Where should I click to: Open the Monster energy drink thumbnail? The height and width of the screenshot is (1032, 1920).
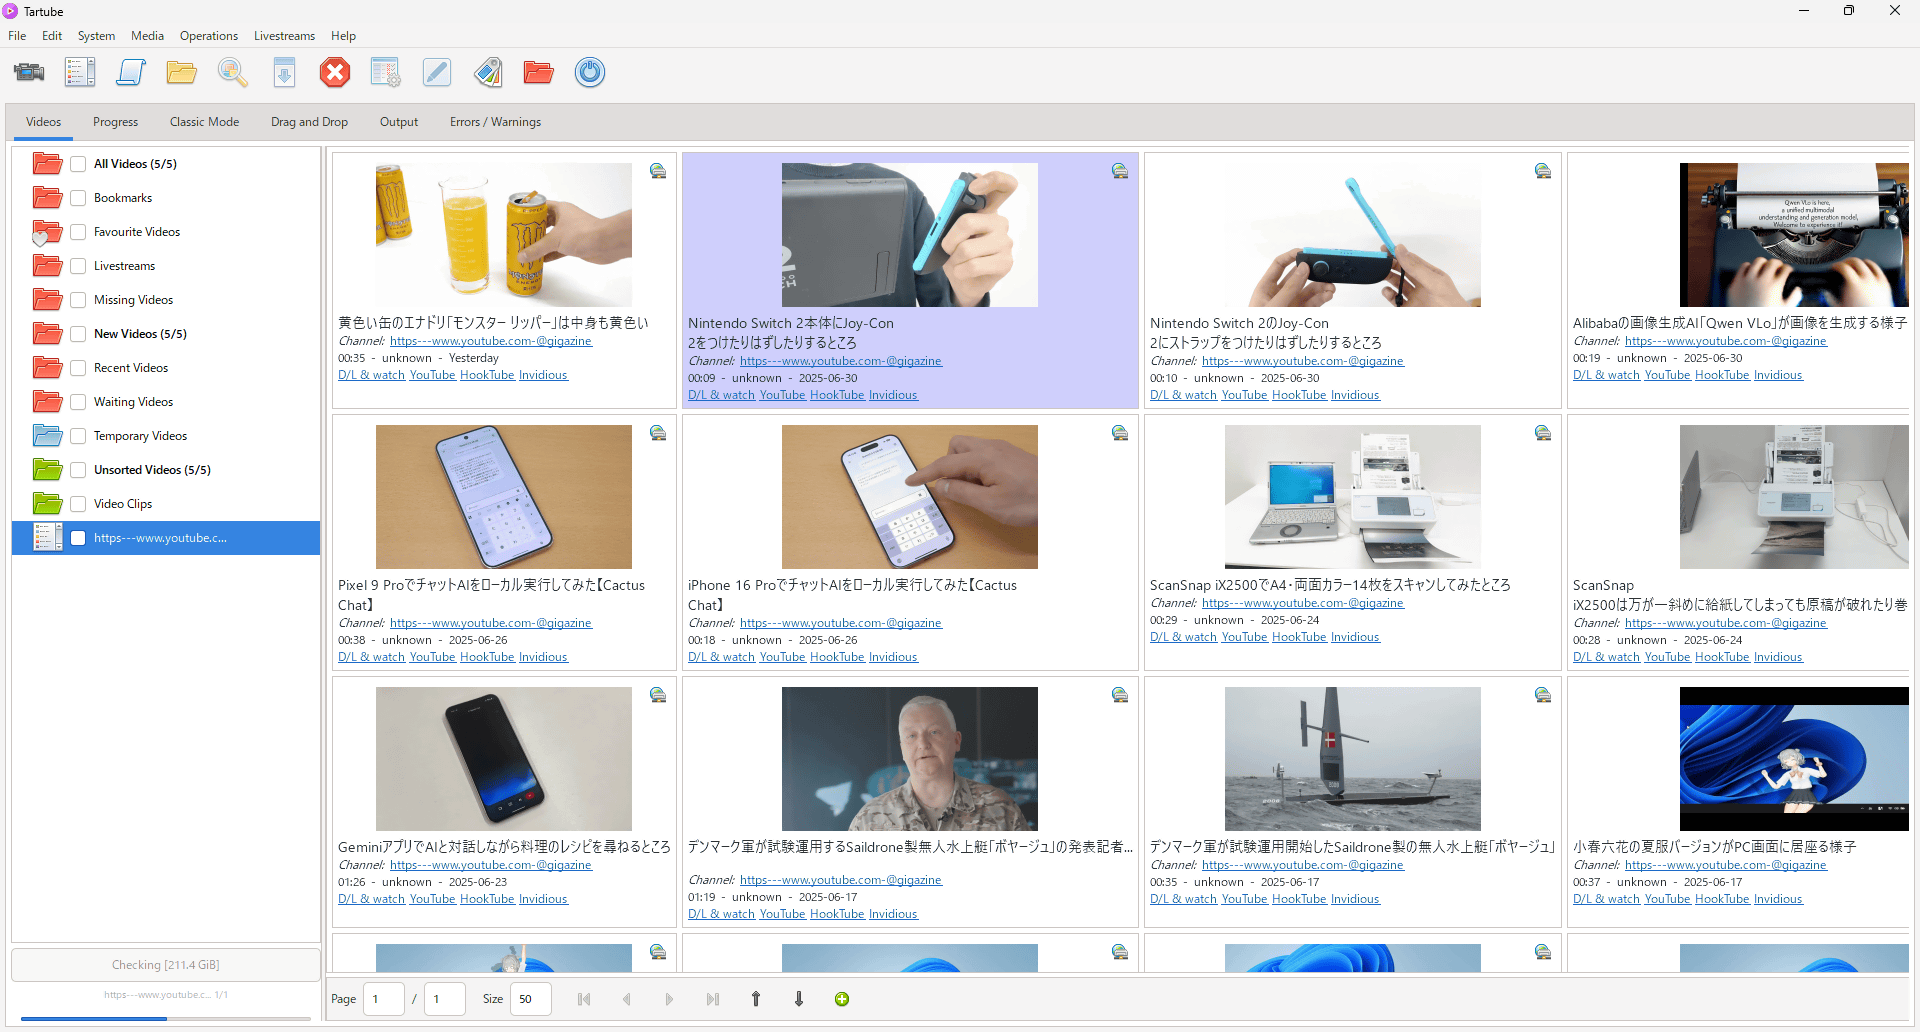(x=504, y=235)
